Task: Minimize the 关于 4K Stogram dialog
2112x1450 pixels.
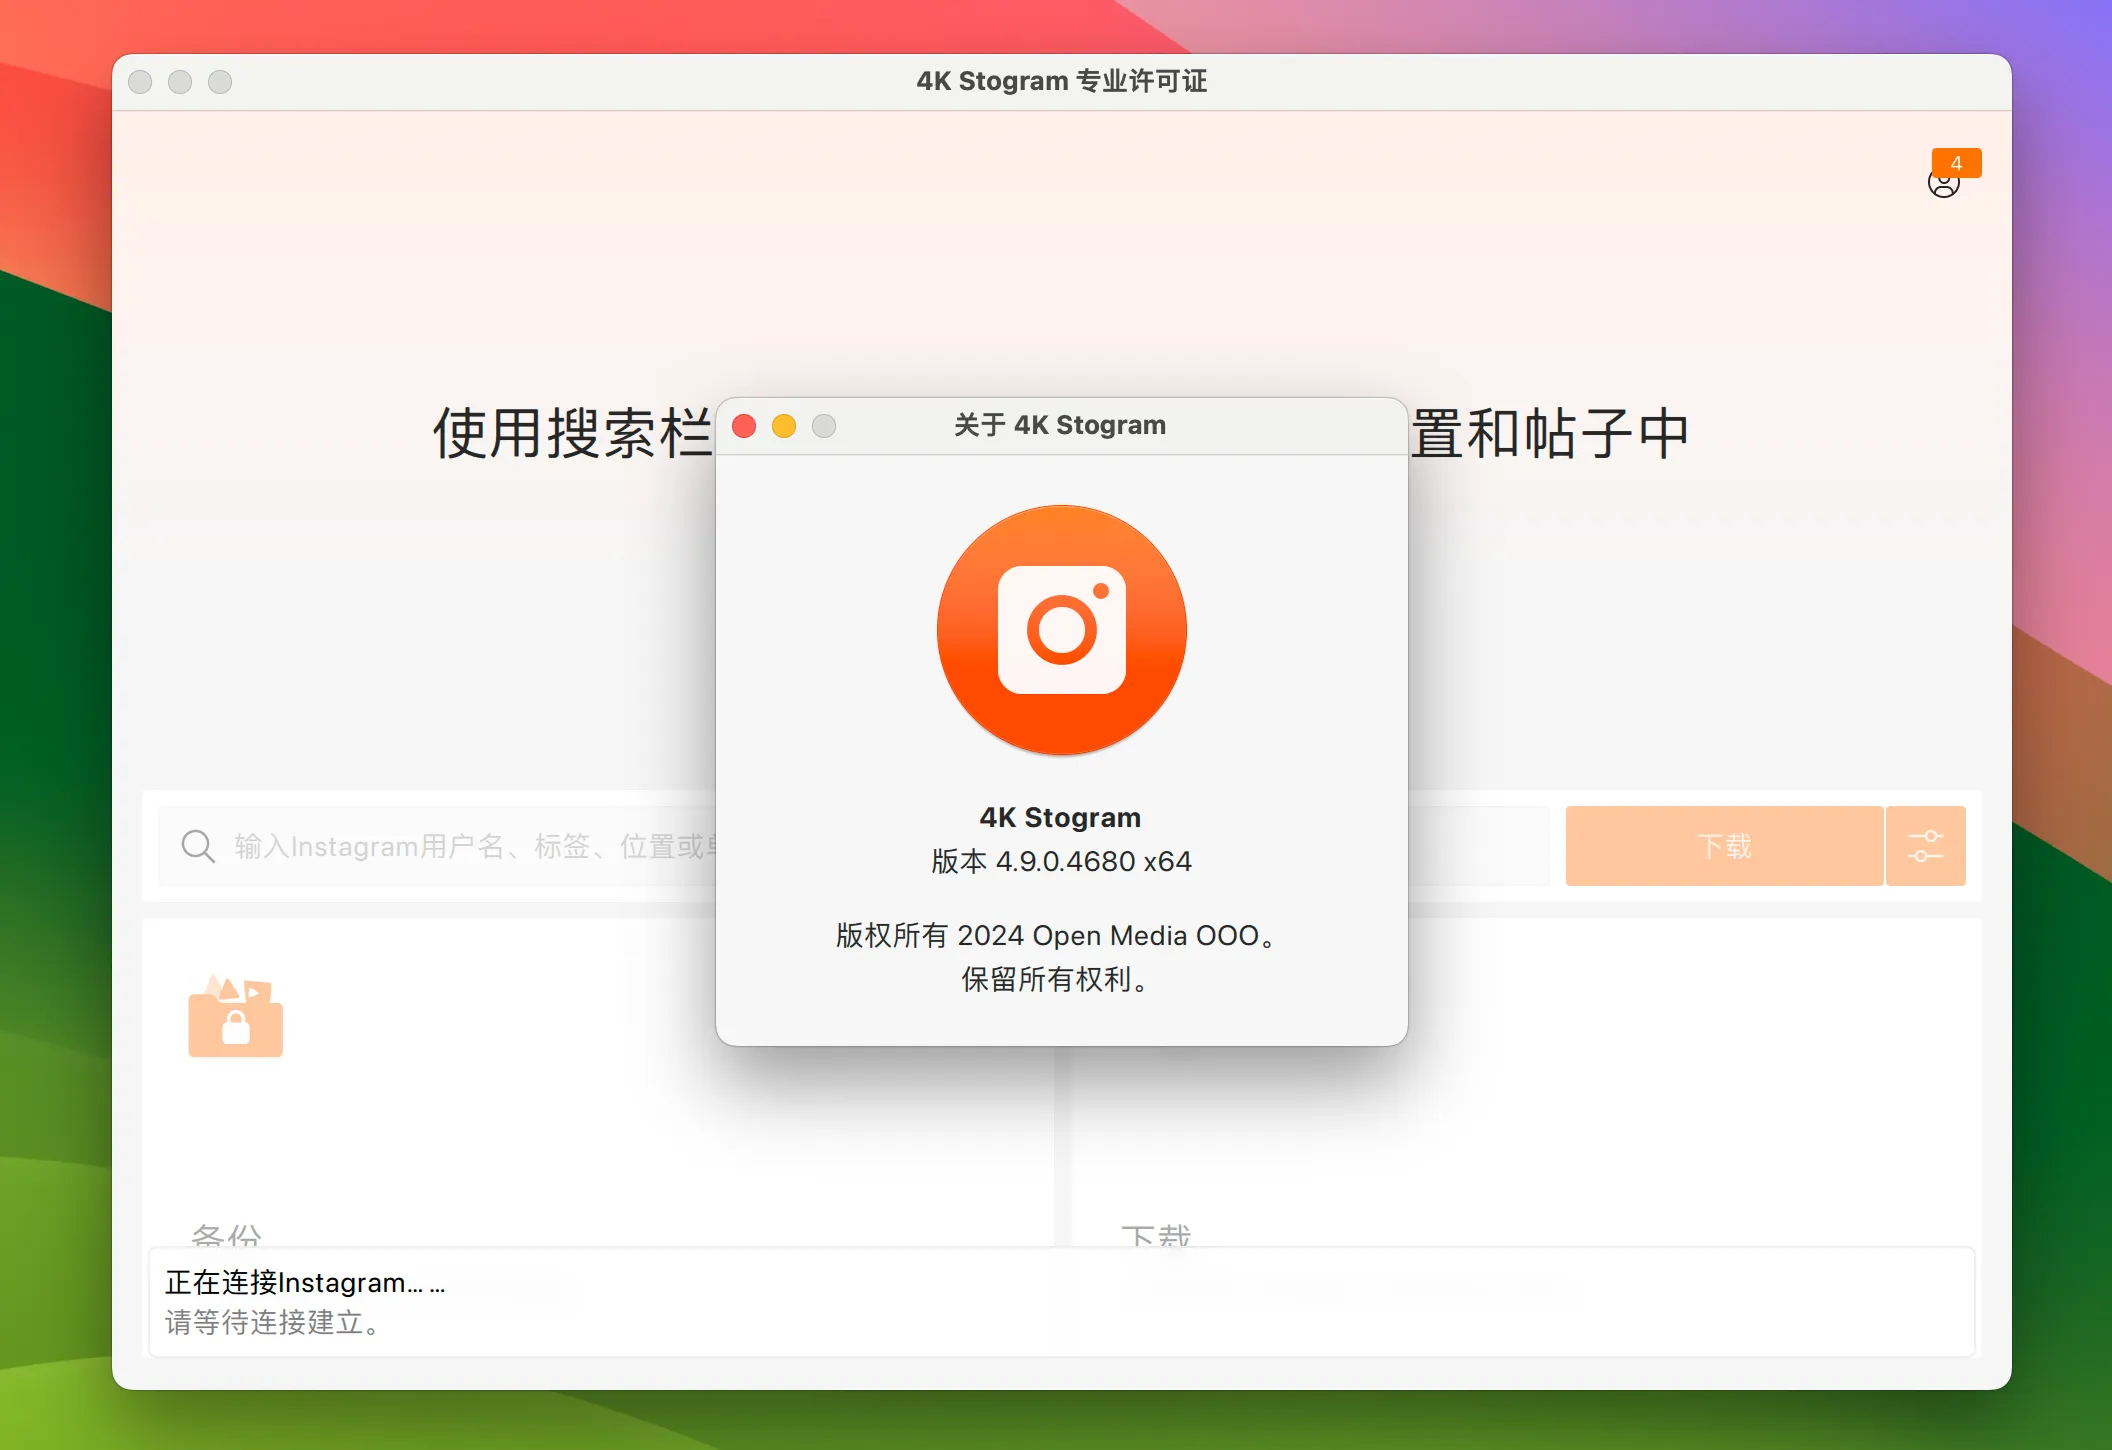Action: pos(784,426)
